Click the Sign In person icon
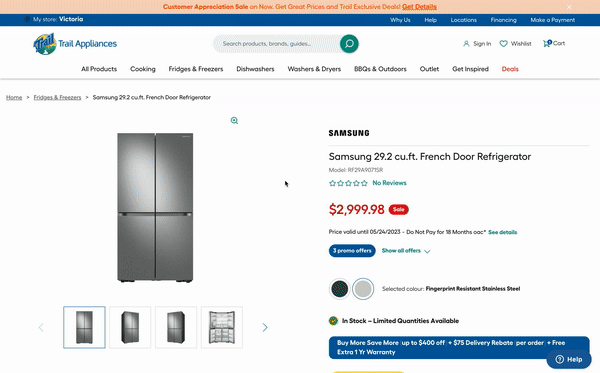Image resolution: width=600 pixels, height=373 pixels. [x=466, y=44]
